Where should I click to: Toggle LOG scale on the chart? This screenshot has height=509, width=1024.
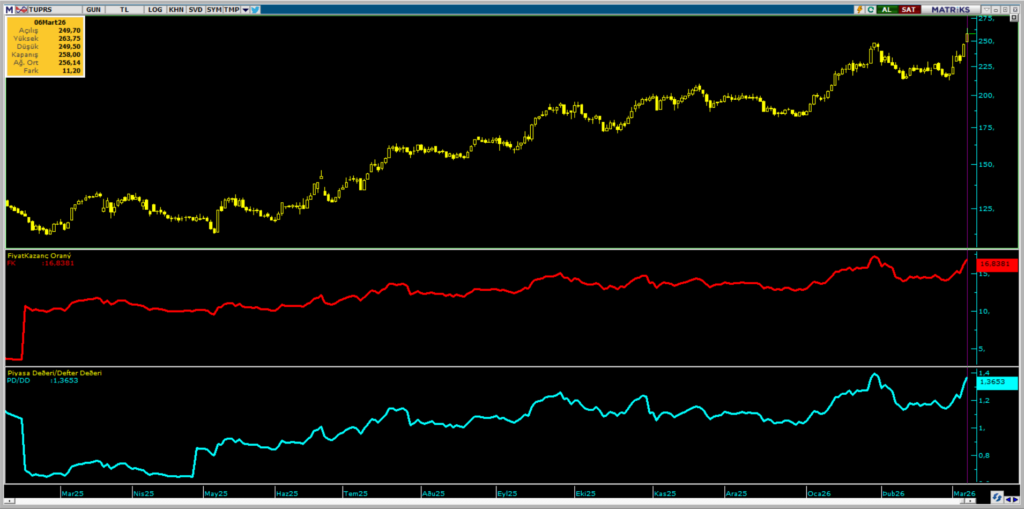(154, 8)
